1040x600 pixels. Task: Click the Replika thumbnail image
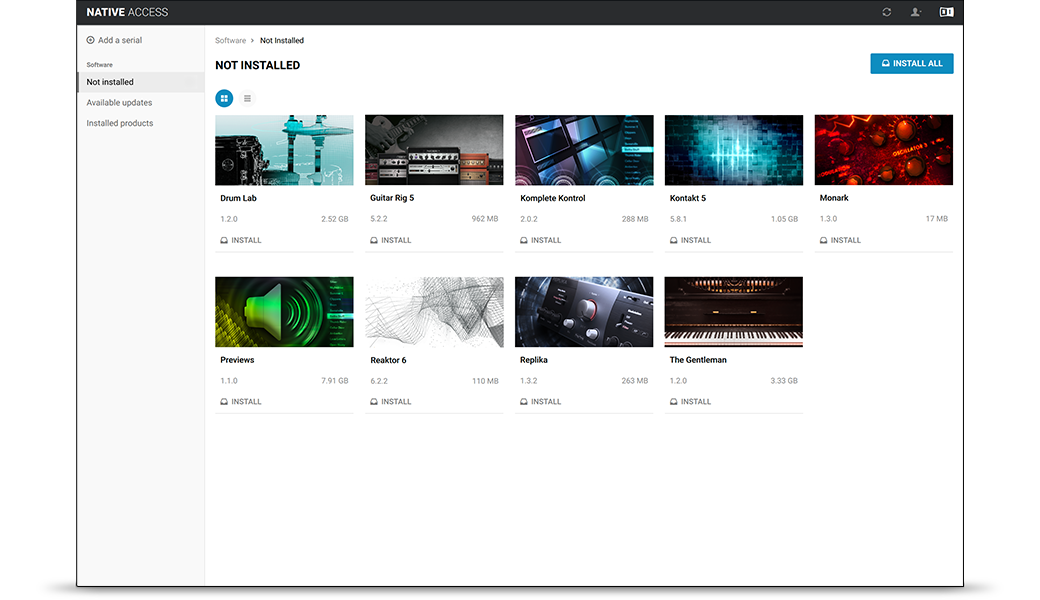tap(584, 312)
